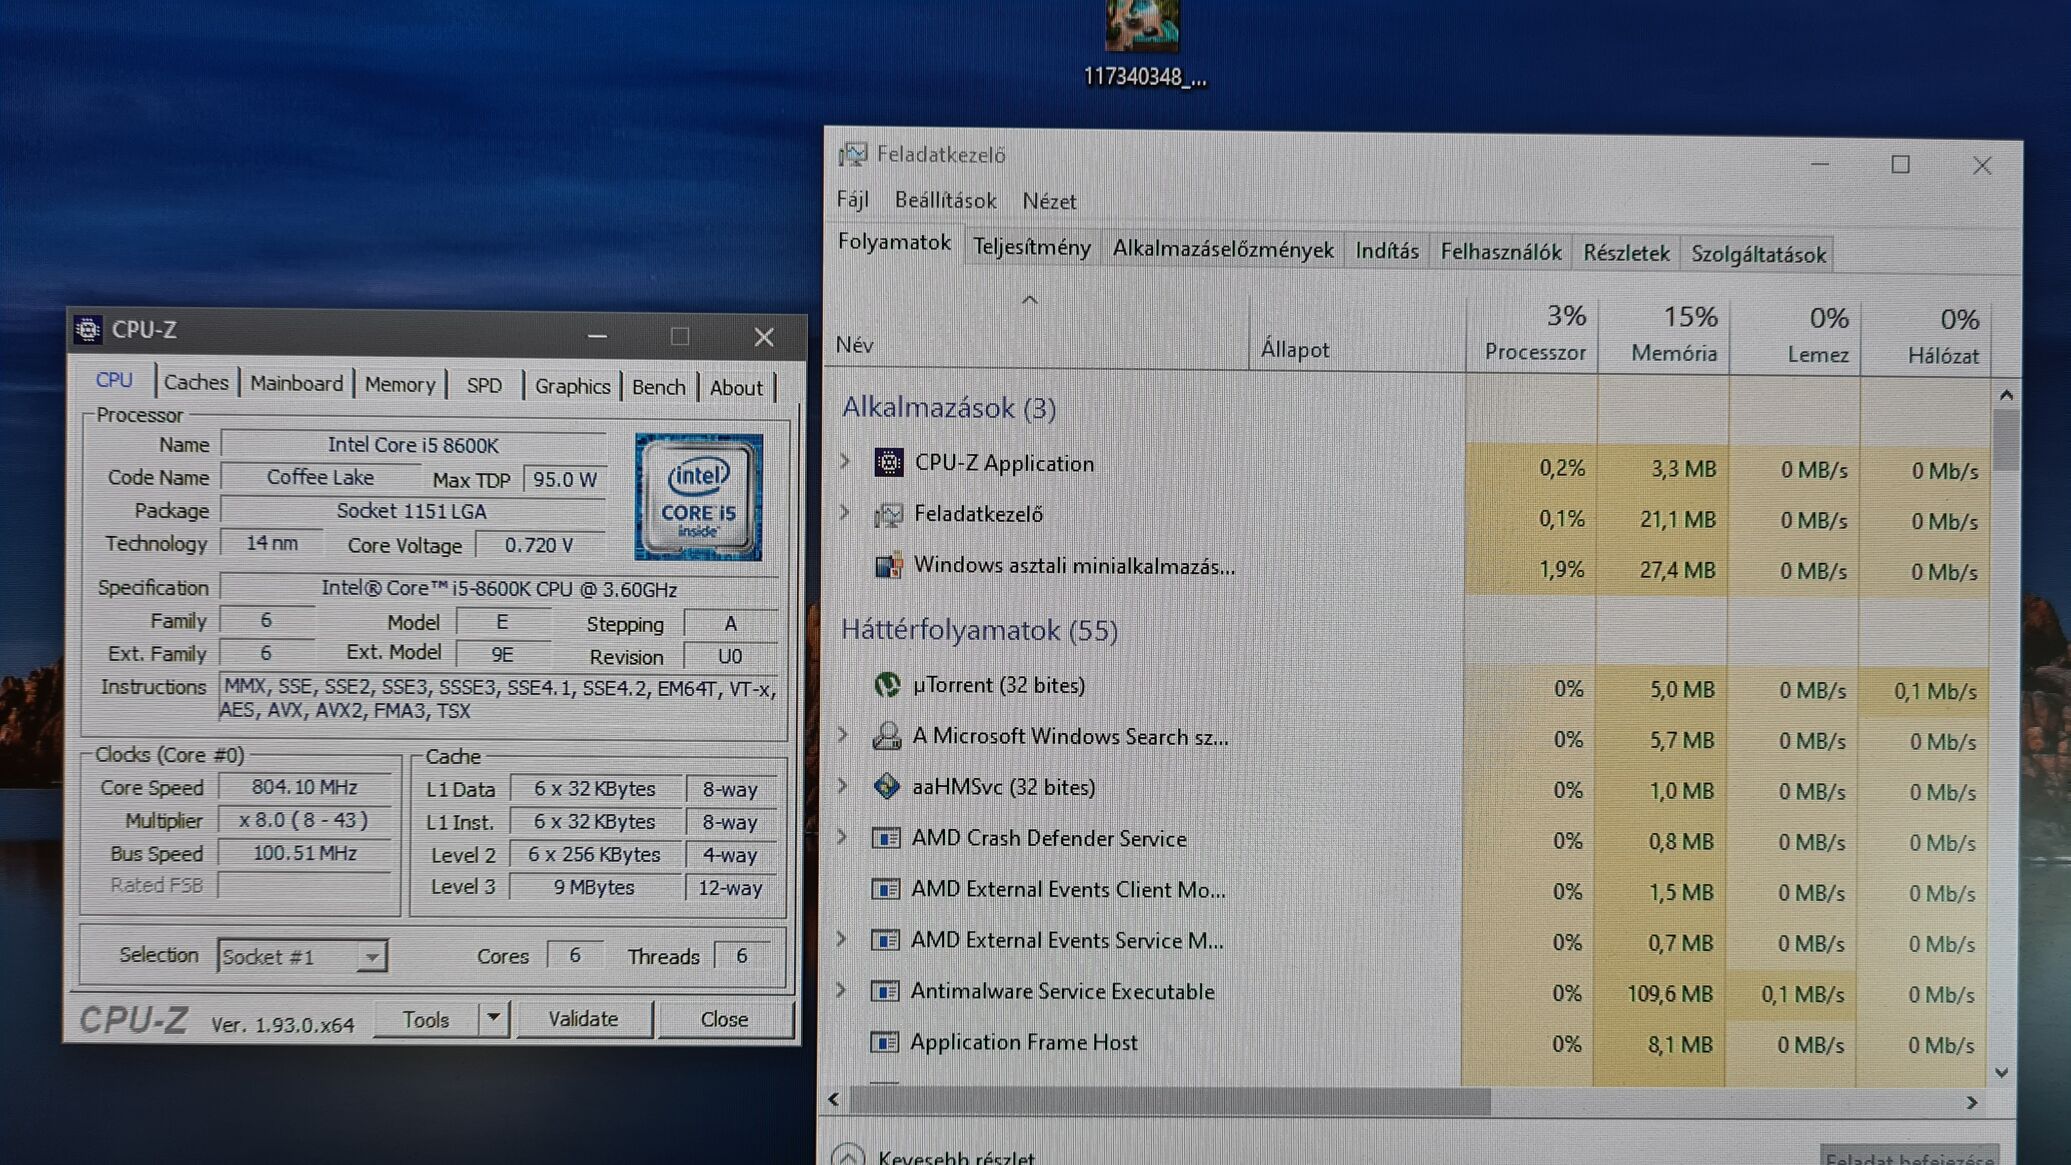Select the CPU tab in CPU-Z
Image resolution: width=2071 pixels, height=1165 pixels.
point(114,380)
